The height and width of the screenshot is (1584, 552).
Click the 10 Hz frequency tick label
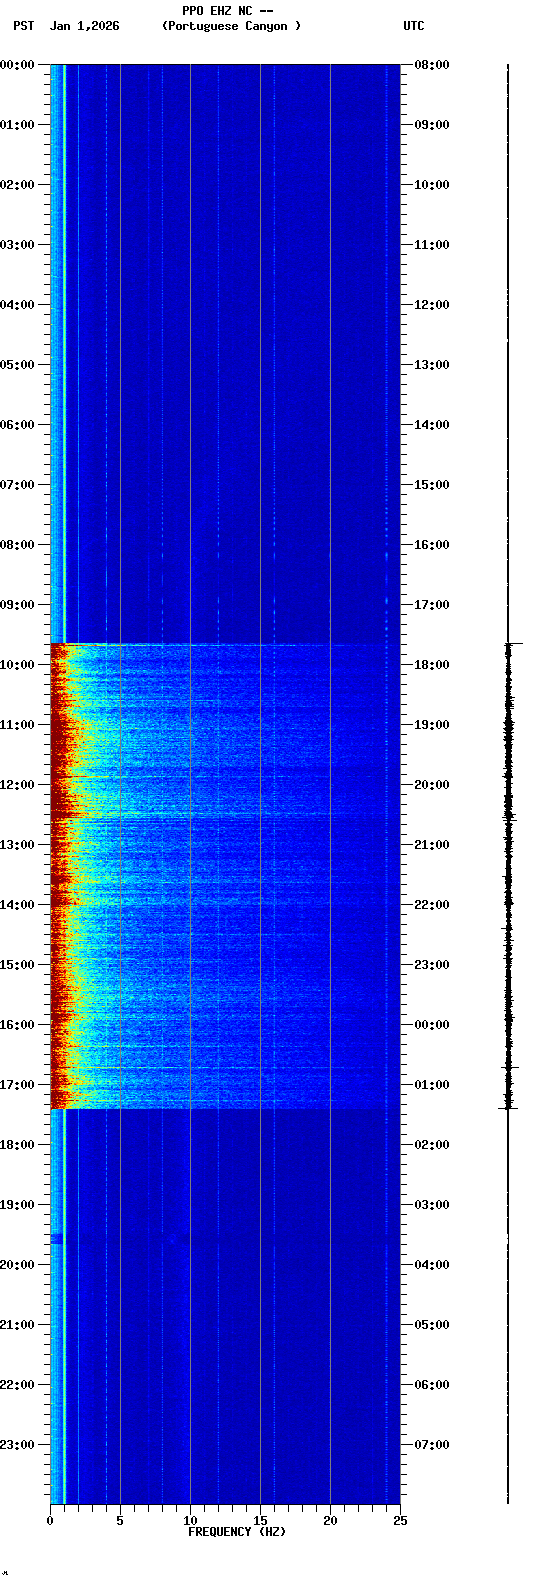tap(190, 1521)
